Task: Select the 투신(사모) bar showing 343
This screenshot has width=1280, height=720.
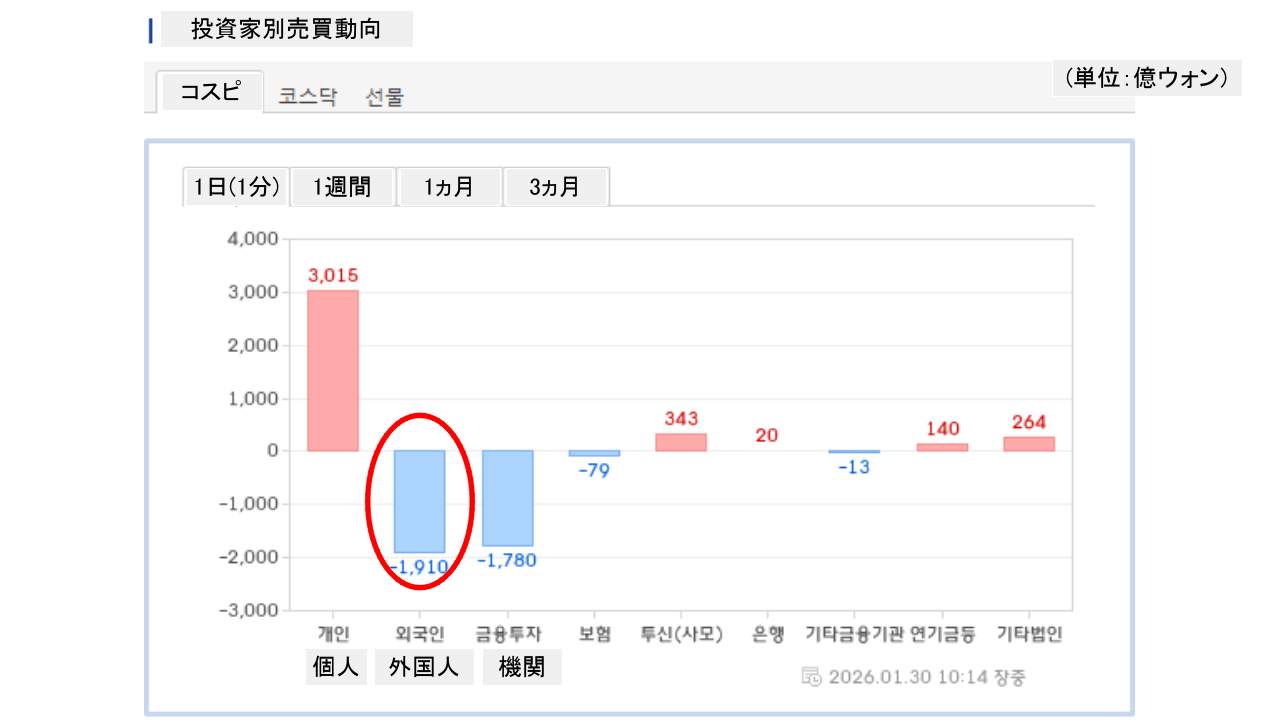Action: [x=681, y=442]
